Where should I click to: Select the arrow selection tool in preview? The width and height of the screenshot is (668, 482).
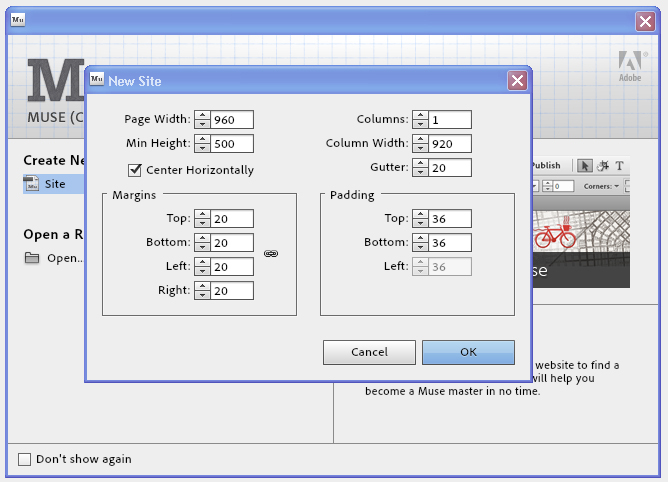click(x=586, y=166)
